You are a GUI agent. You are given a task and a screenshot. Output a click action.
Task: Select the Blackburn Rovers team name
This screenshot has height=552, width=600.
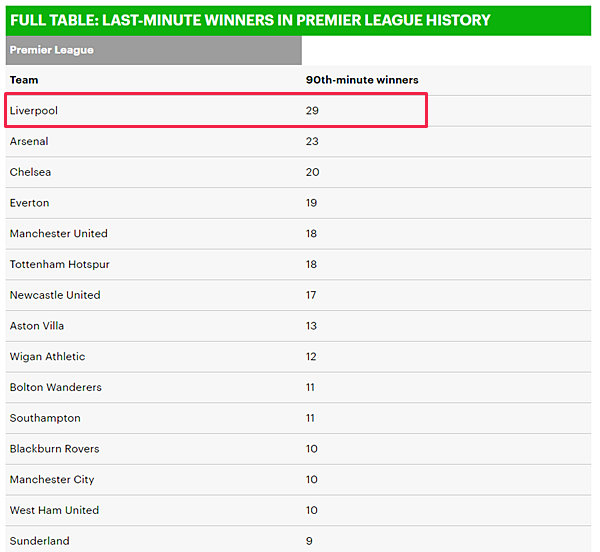(x=54, y=449)
